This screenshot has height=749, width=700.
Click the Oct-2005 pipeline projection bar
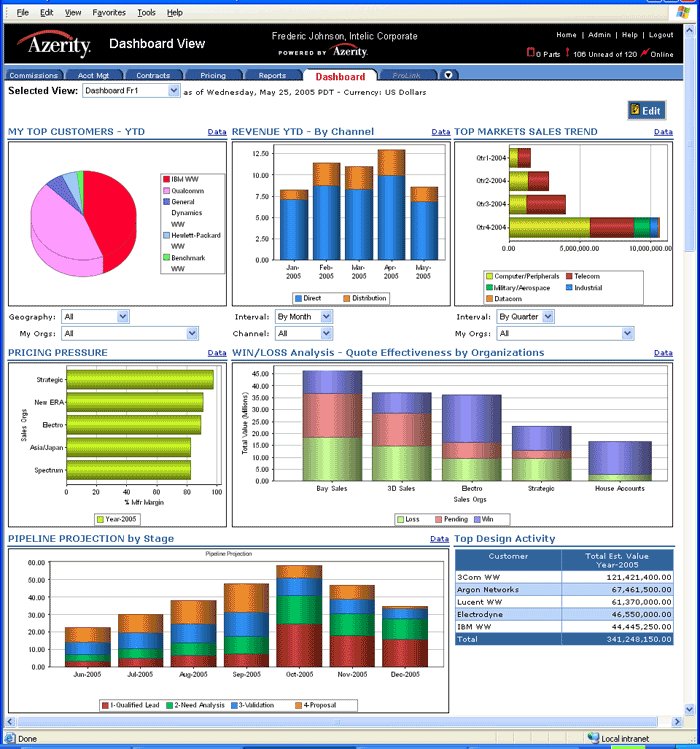tap(299, 616)
